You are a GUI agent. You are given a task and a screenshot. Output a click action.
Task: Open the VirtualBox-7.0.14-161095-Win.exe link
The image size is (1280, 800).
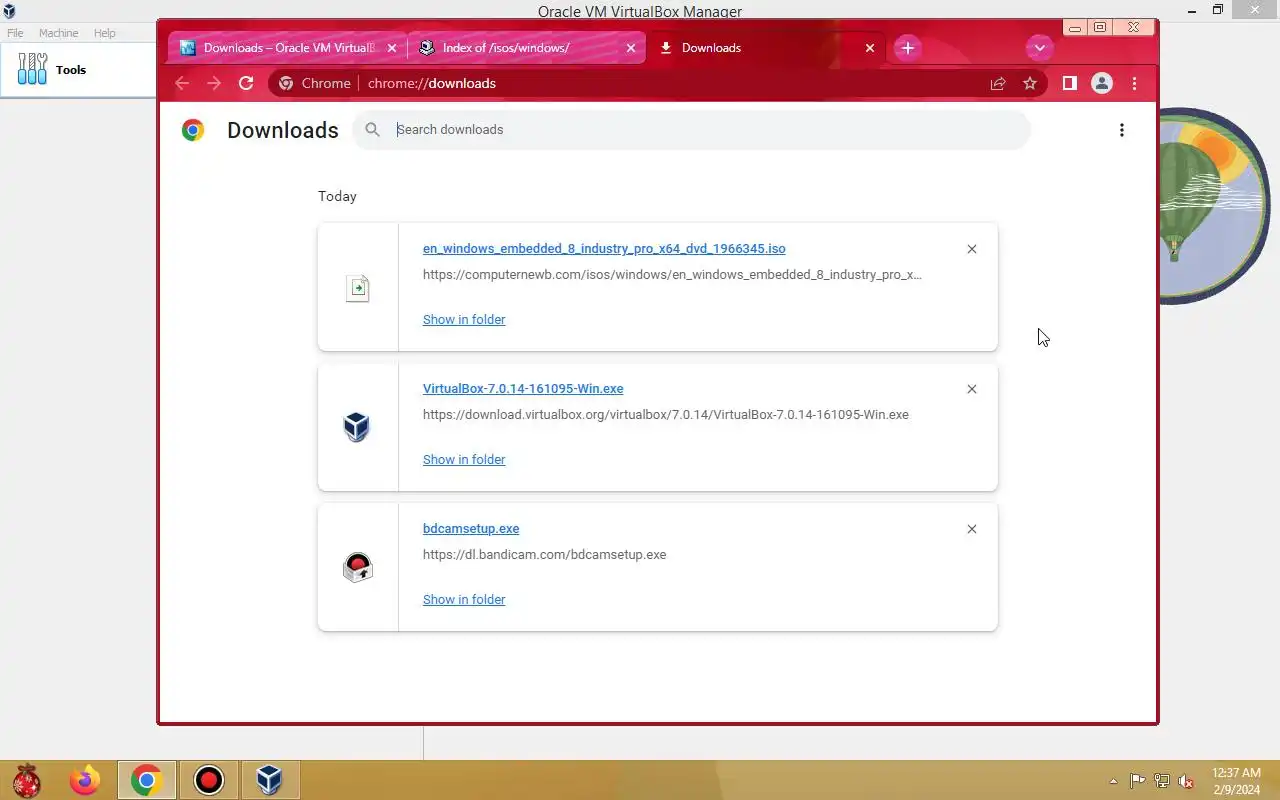523,389
